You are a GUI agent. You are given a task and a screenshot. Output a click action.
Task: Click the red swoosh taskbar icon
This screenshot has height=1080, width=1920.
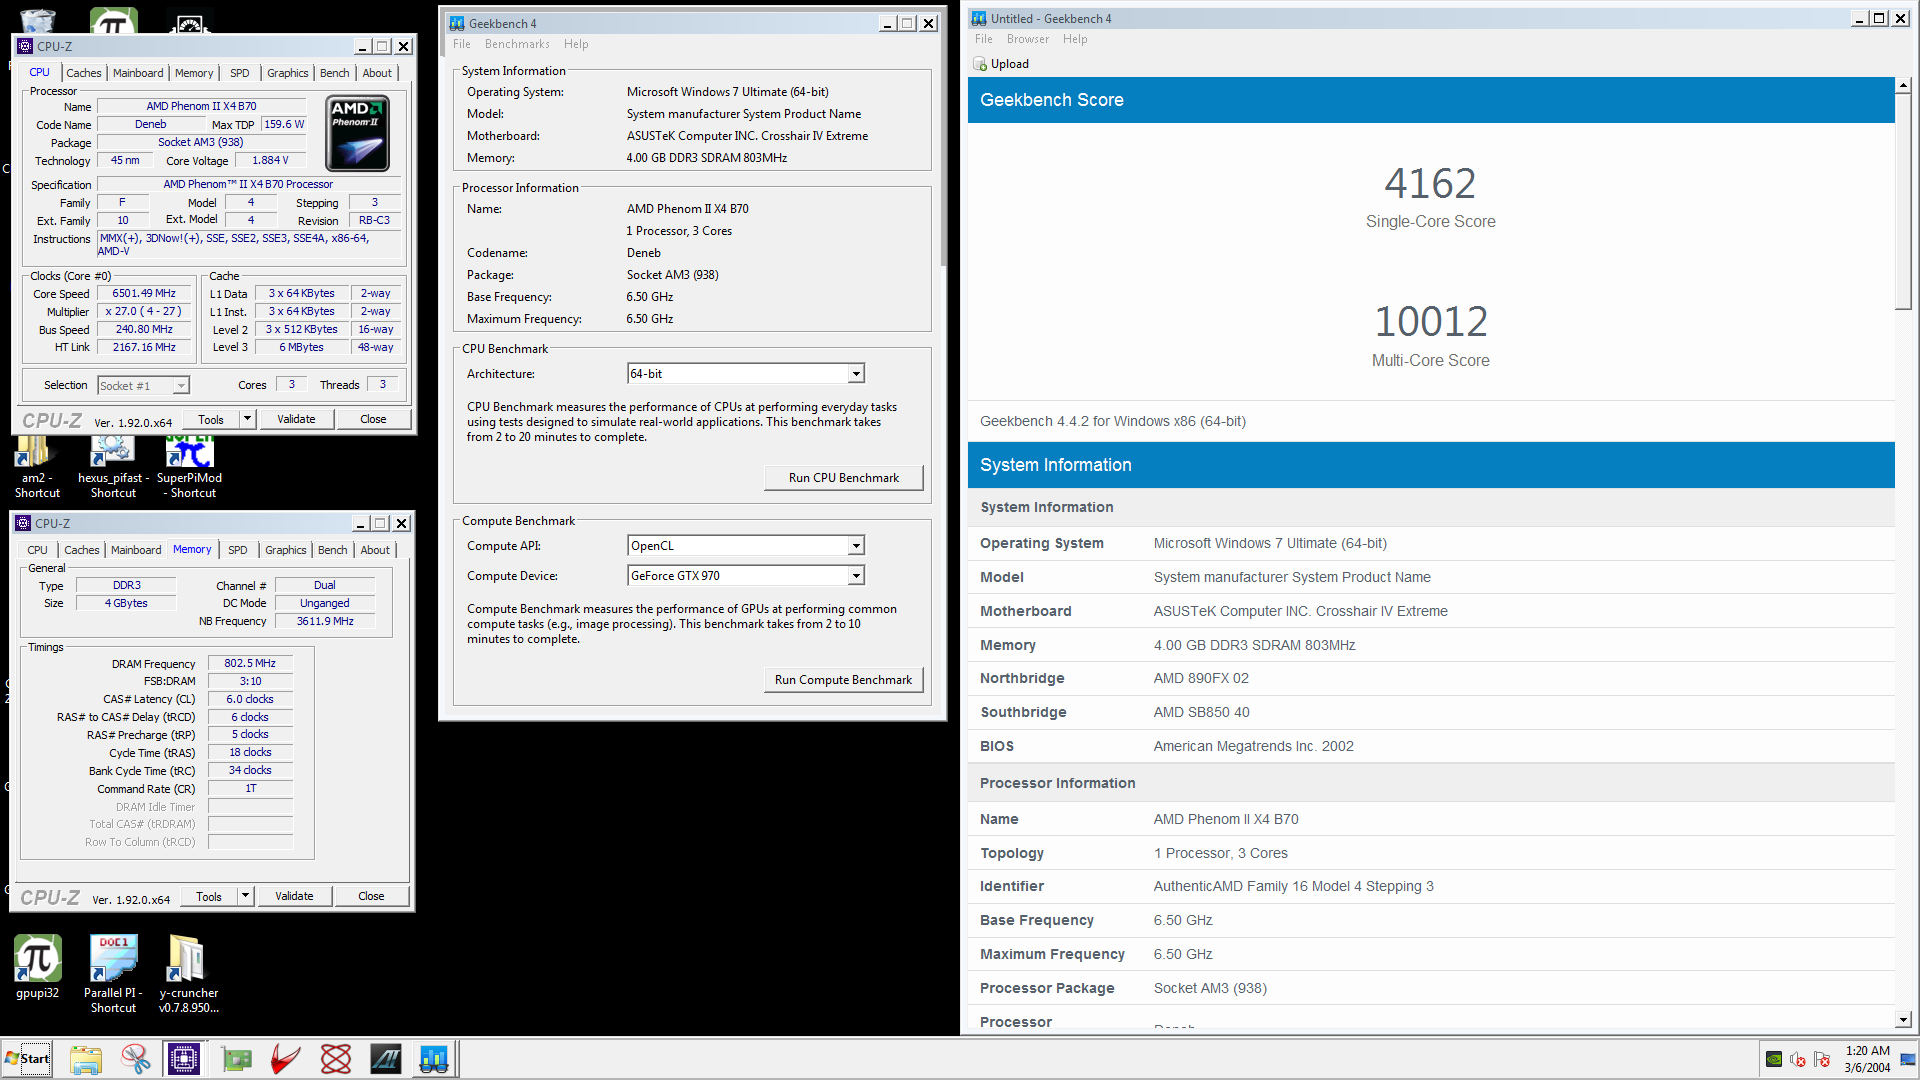[285, 1059]
